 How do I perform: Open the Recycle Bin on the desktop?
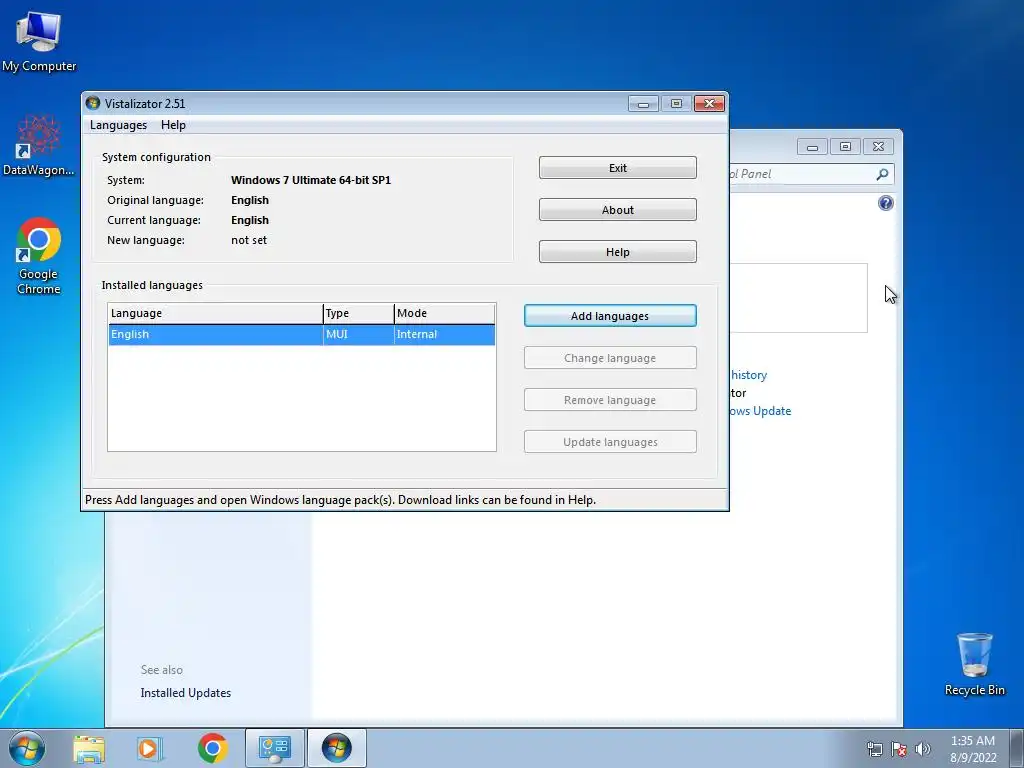tap(974, 664)
